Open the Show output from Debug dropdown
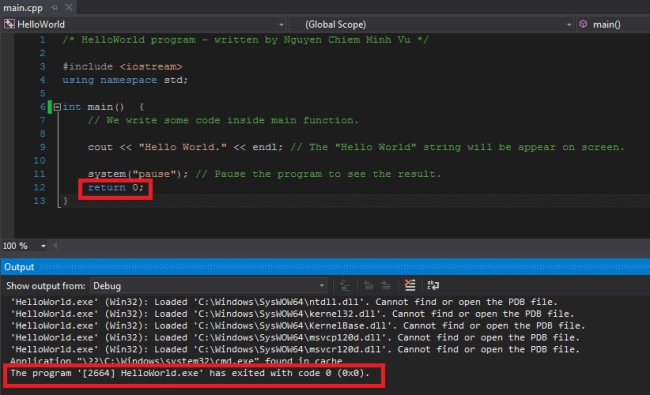Image resolution: width=650 pixels, height=395 pixels. [208, 286]
